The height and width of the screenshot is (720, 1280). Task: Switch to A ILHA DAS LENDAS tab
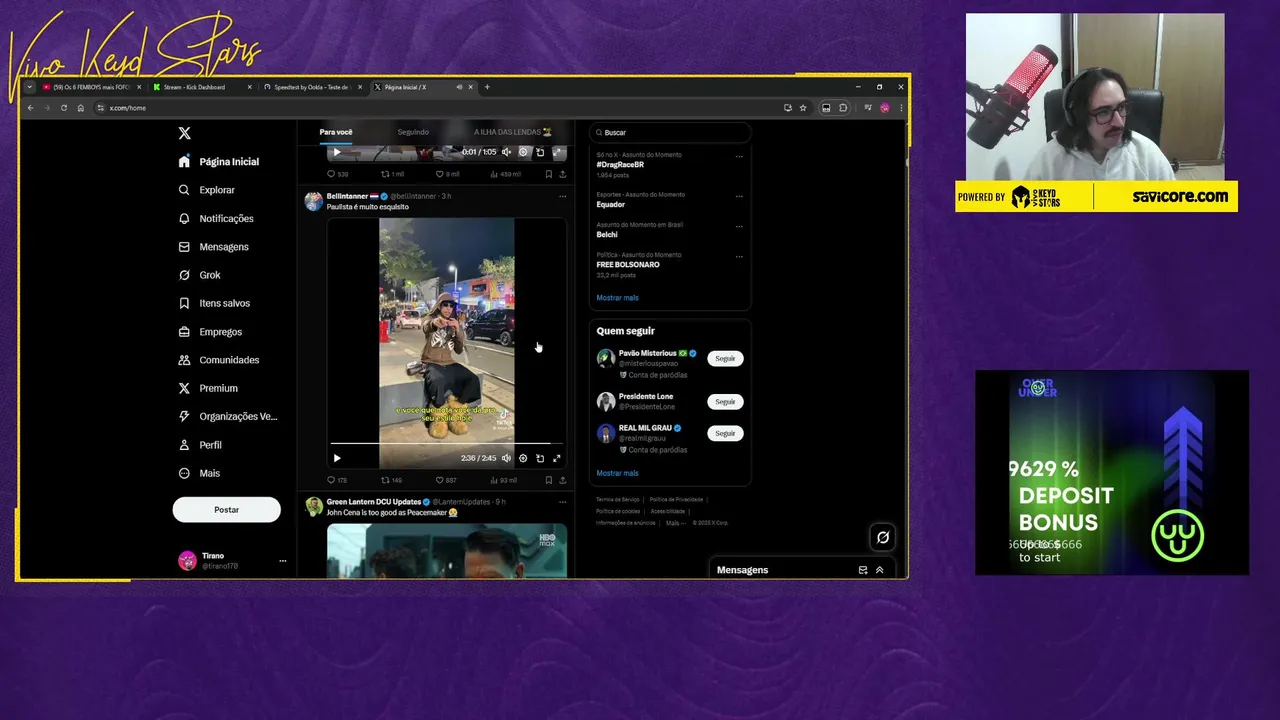pyautogui.click(x=512, y=132)
